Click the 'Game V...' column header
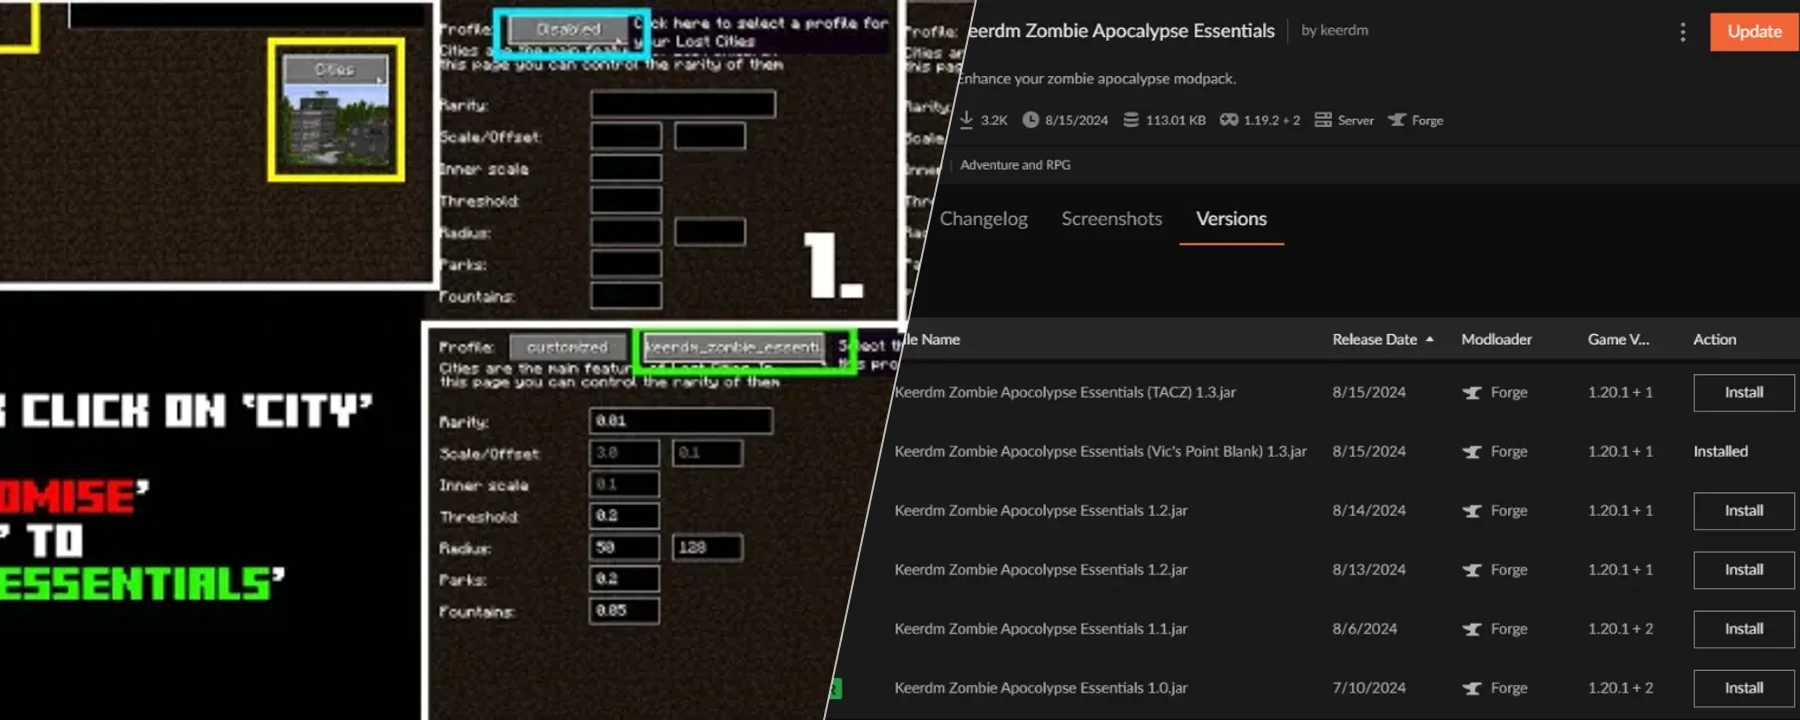Screen dimensions: 1800x720 coord(1618,340)
